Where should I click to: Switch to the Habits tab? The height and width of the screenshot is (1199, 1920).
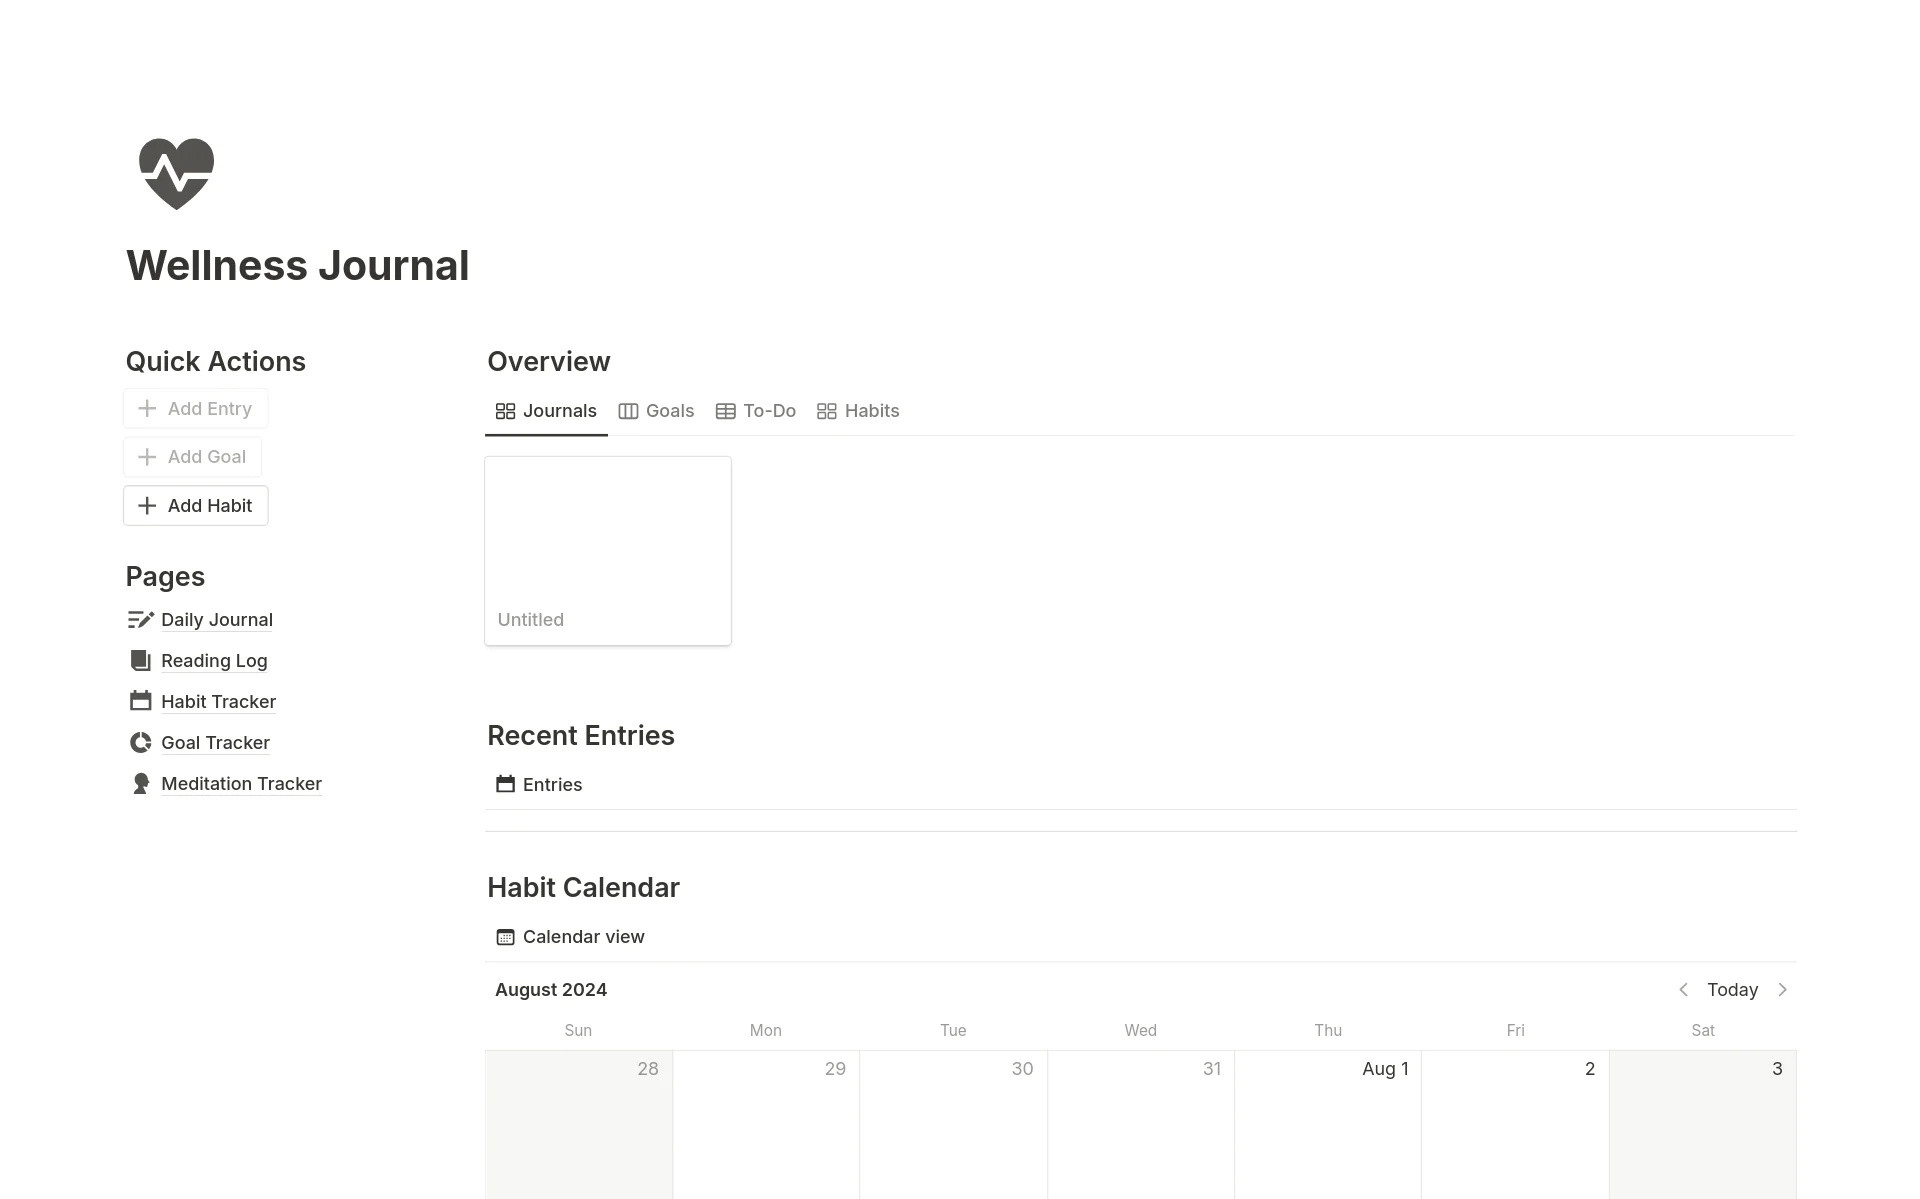pos(872,410)
